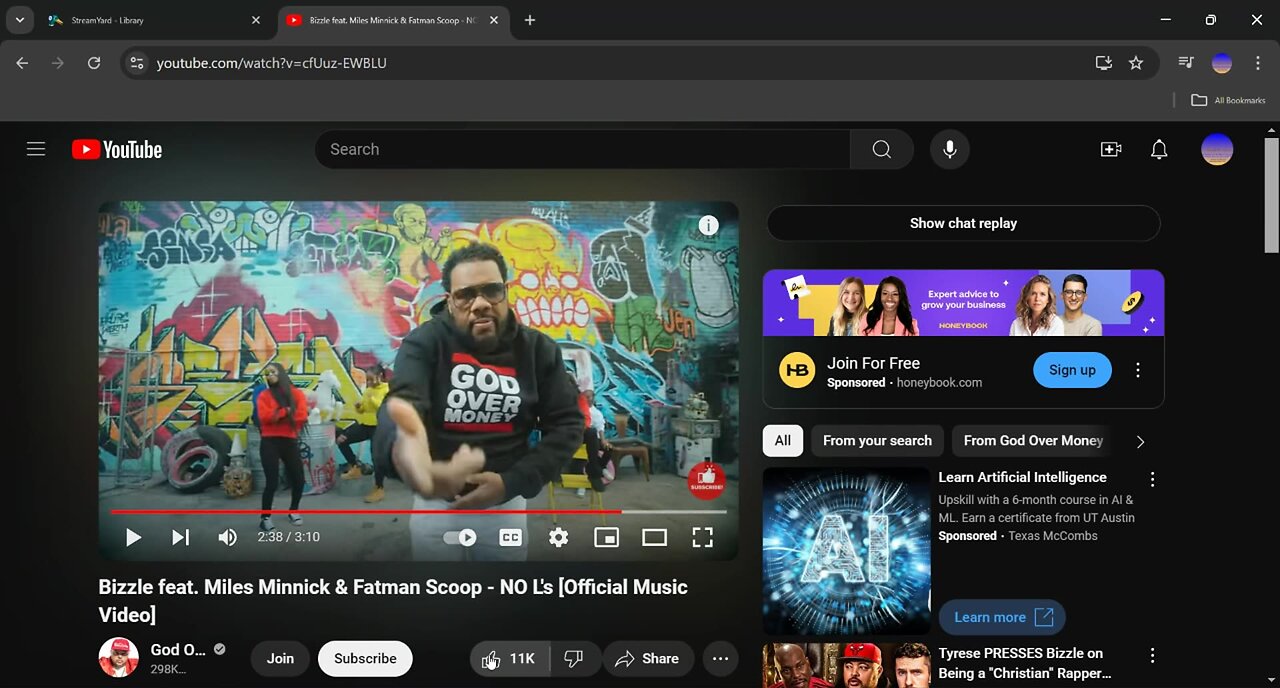Open the Chrome profile avatar
The image size is (1280, 688).
pyautogui.click(x=1222, y=63)
